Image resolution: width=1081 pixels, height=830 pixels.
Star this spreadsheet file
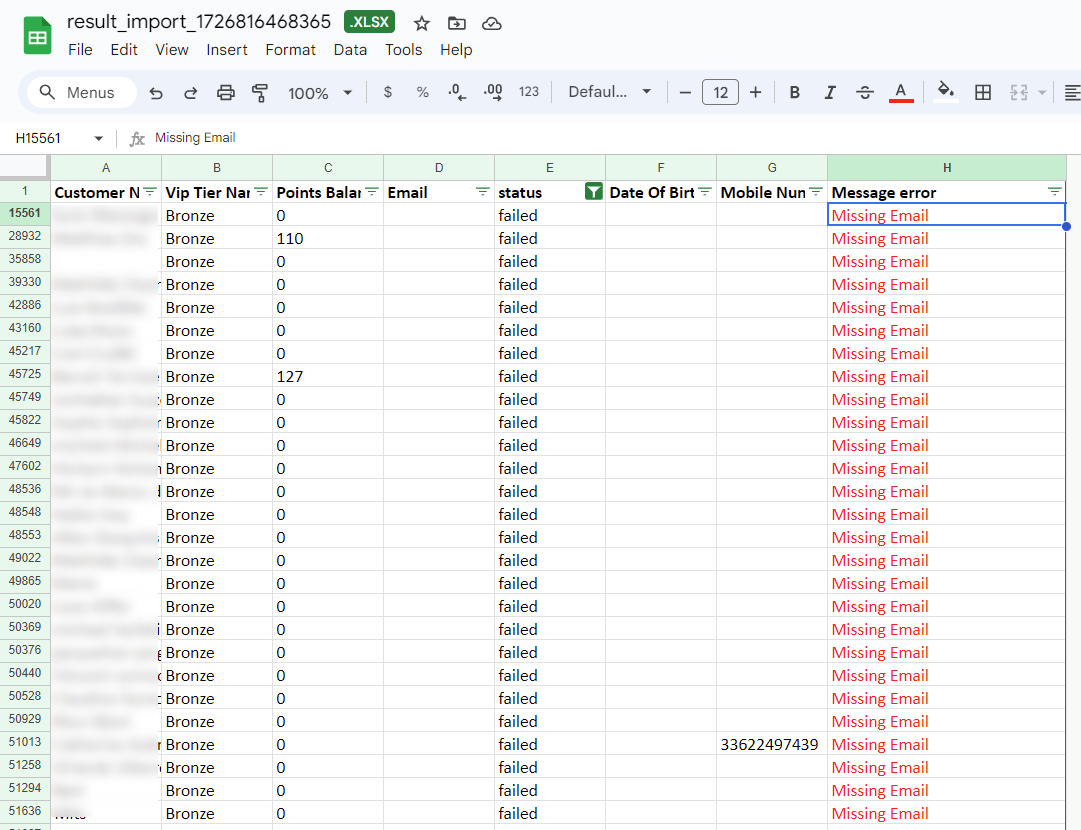click(x=422, y=23)
